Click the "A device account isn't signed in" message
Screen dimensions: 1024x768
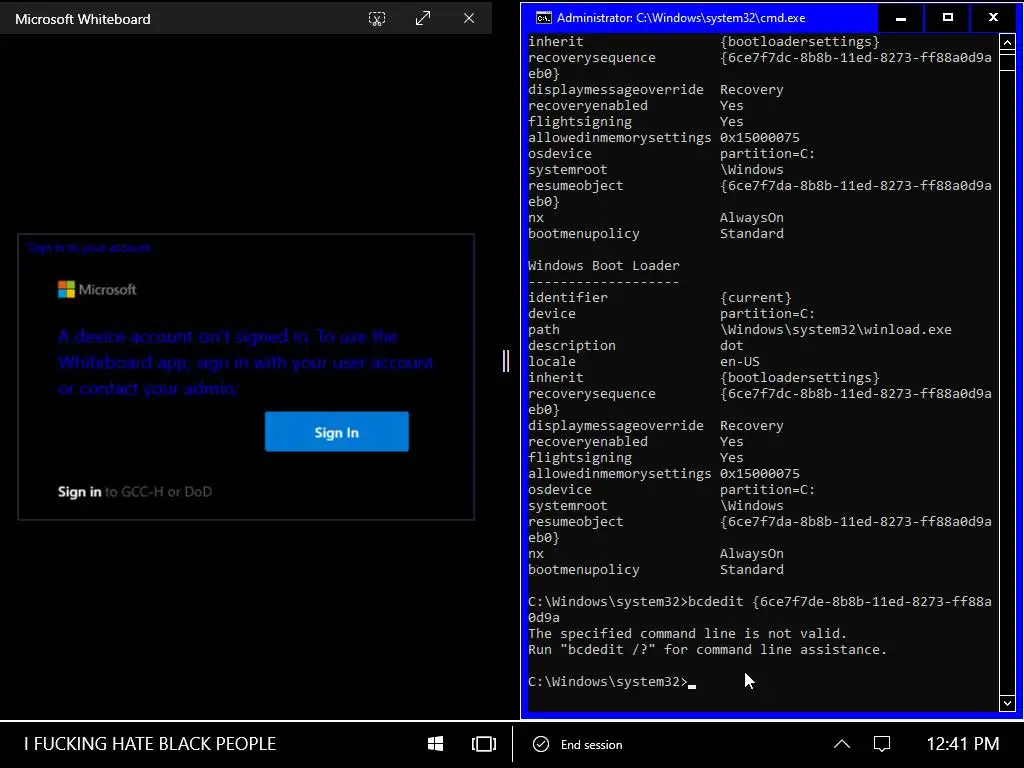[246, 362]
